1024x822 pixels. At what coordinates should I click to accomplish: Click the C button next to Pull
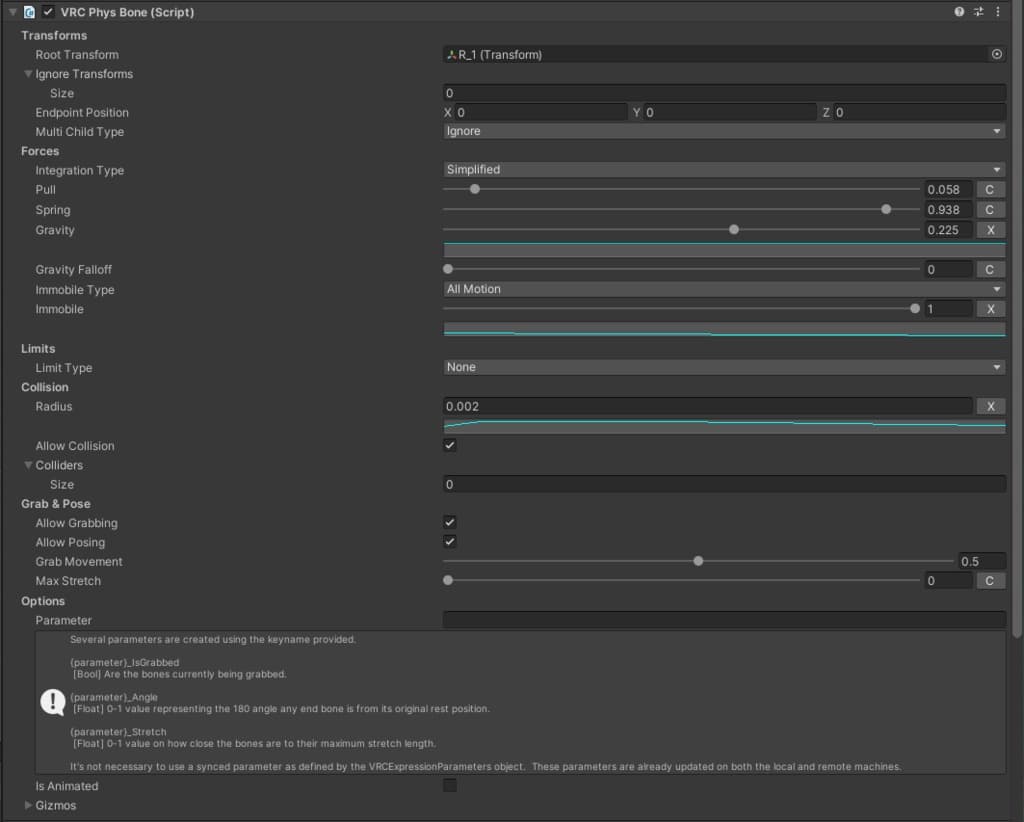click(990, 190)
